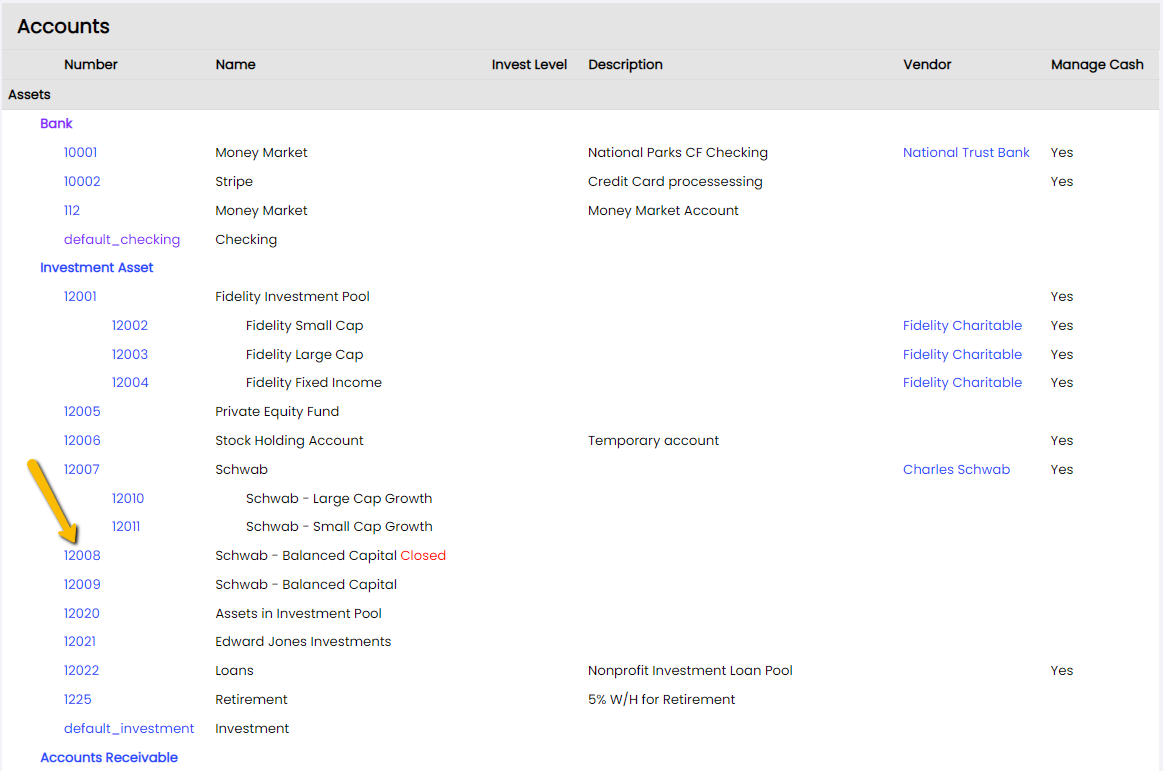Select account 12001 Fidelity Investment Pool
Image resolution: width=1163 pixels, height=771 pixels.
coord(80,296)
